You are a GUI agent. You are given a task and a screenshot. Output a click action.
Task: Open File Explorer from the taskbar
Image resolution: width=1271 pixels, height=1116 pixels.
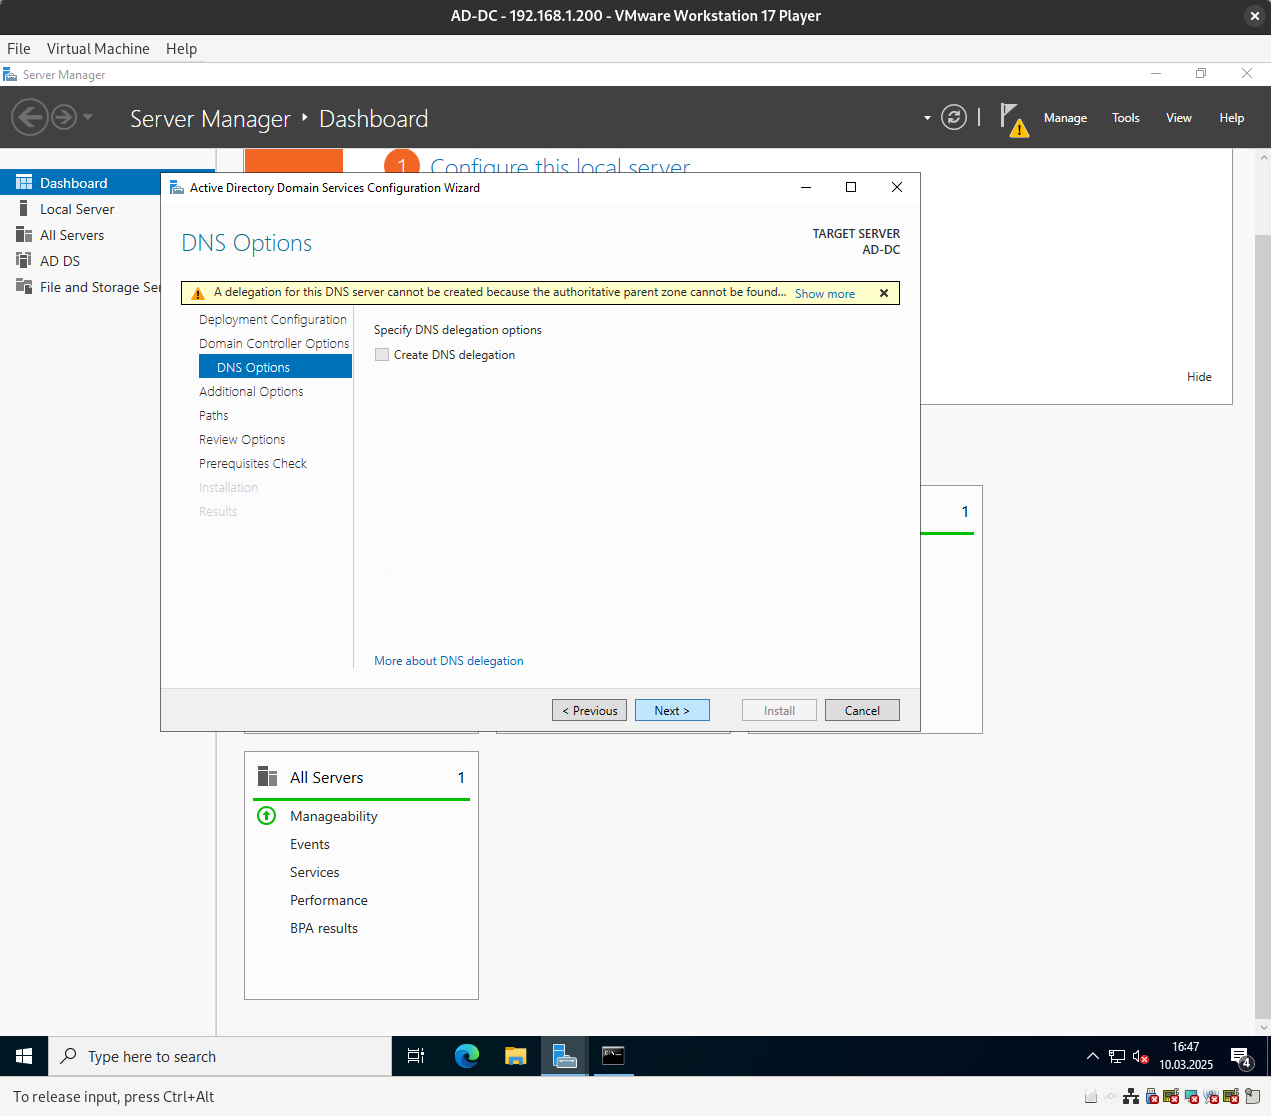[515, 1056]
